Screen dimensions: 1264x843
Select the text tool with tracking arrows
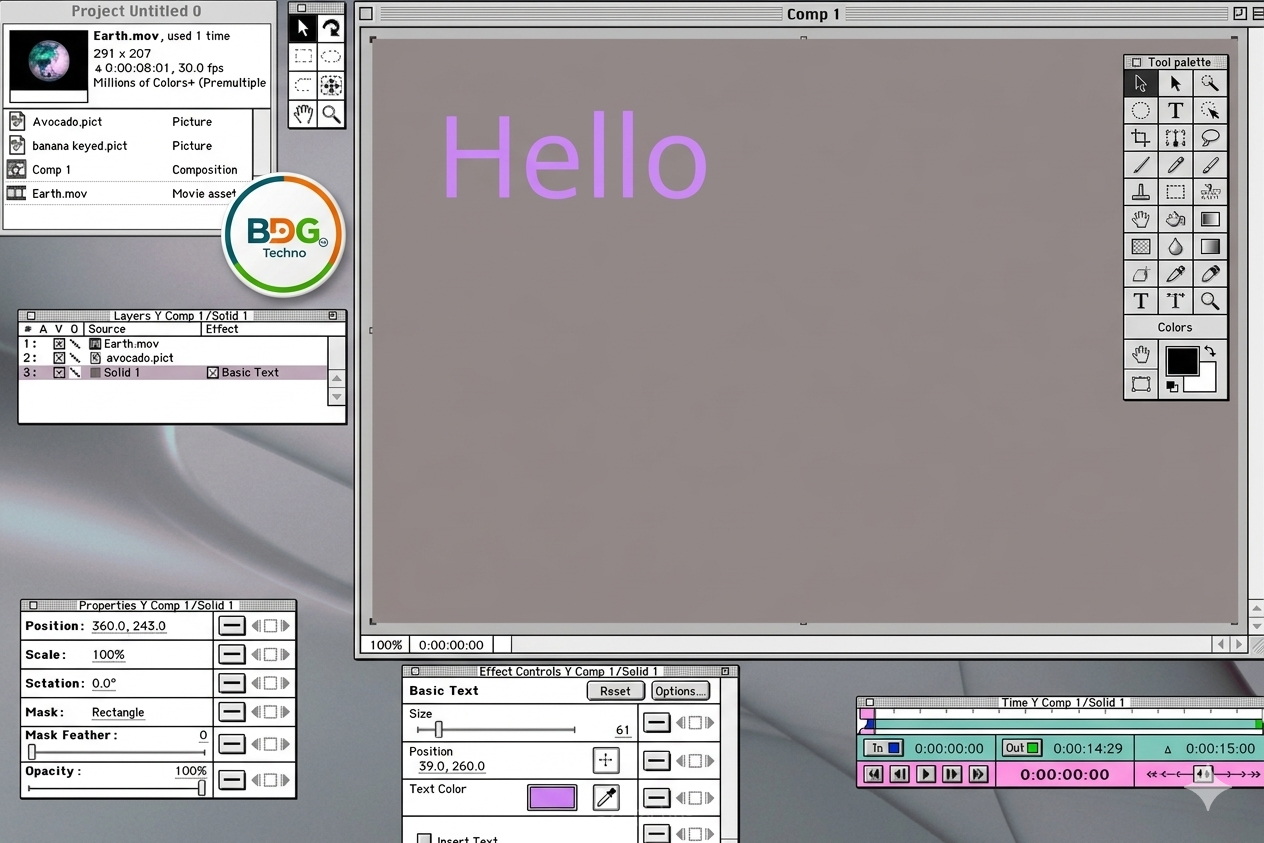pyautogui.click(x=1175, y=300)
